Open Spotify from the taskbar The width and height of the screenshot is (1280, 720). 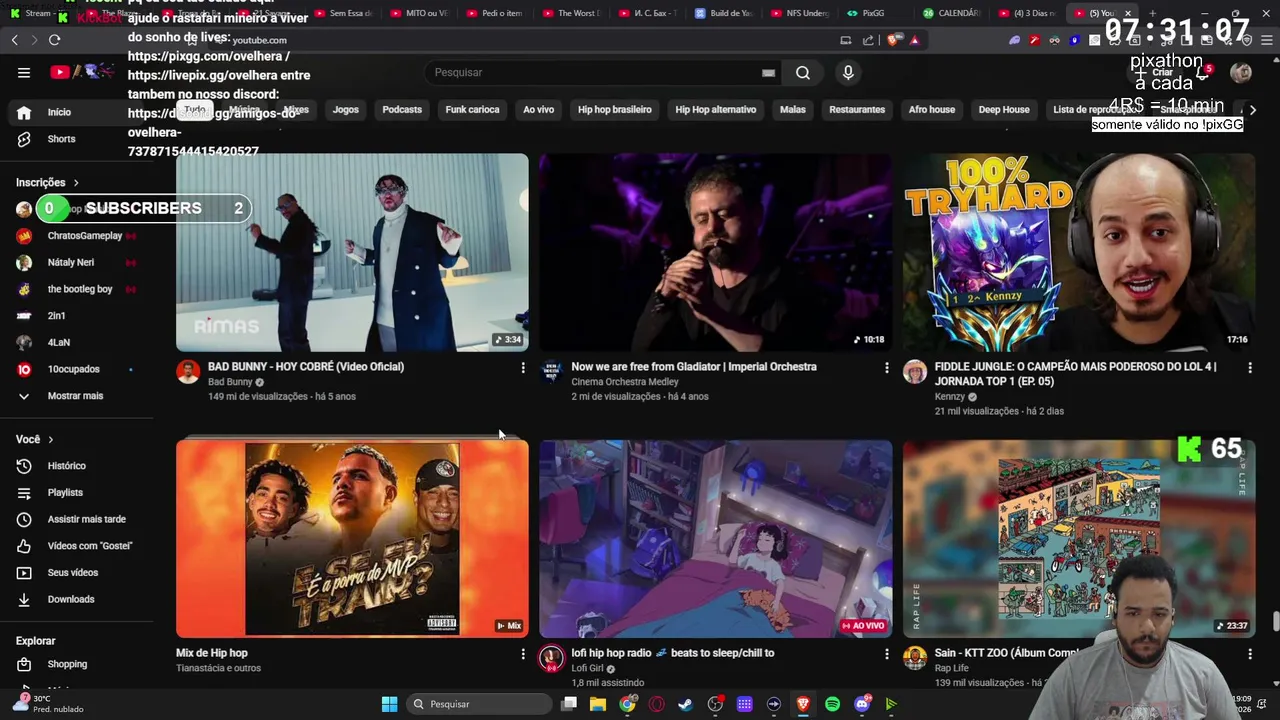point(832,704)
